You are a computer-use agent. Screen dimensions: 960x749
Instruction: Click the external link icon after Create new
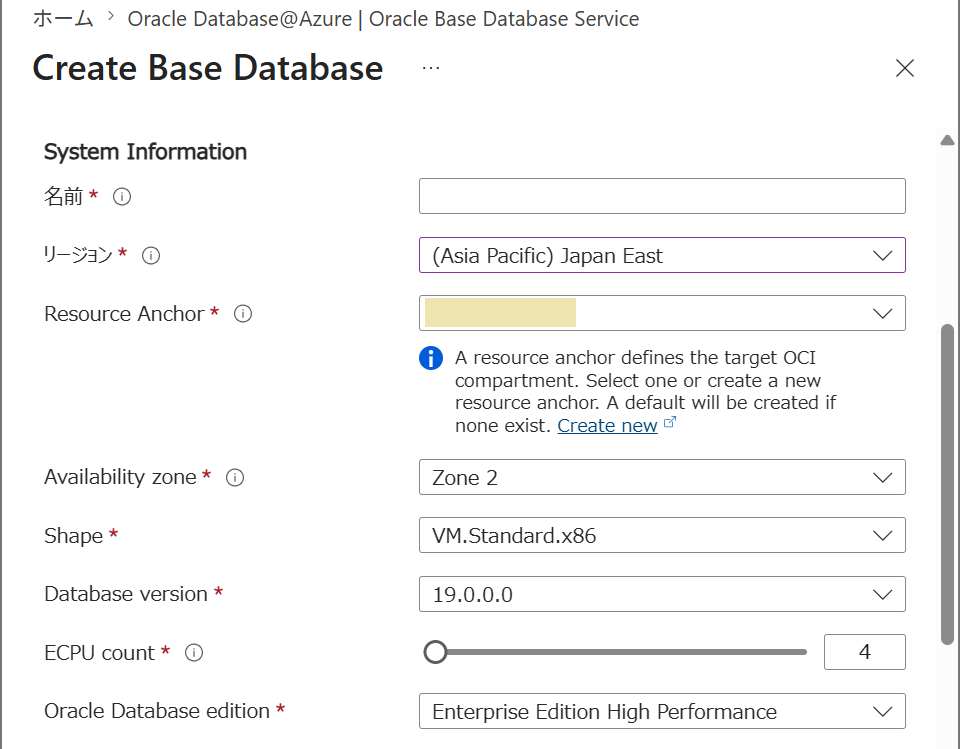(670, 422)
